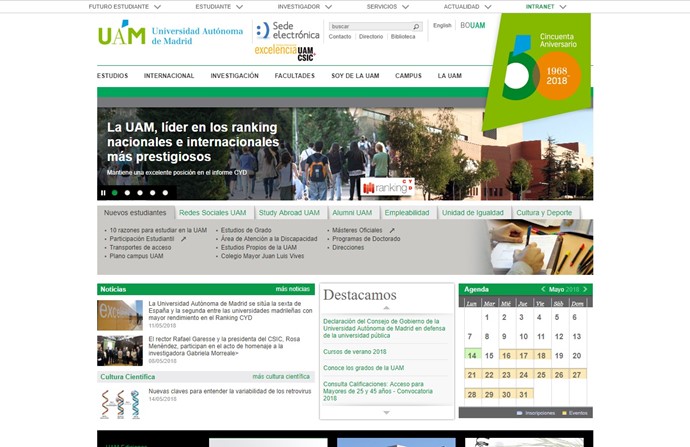Select day 24 in Agenda calendar

(524, 374)
